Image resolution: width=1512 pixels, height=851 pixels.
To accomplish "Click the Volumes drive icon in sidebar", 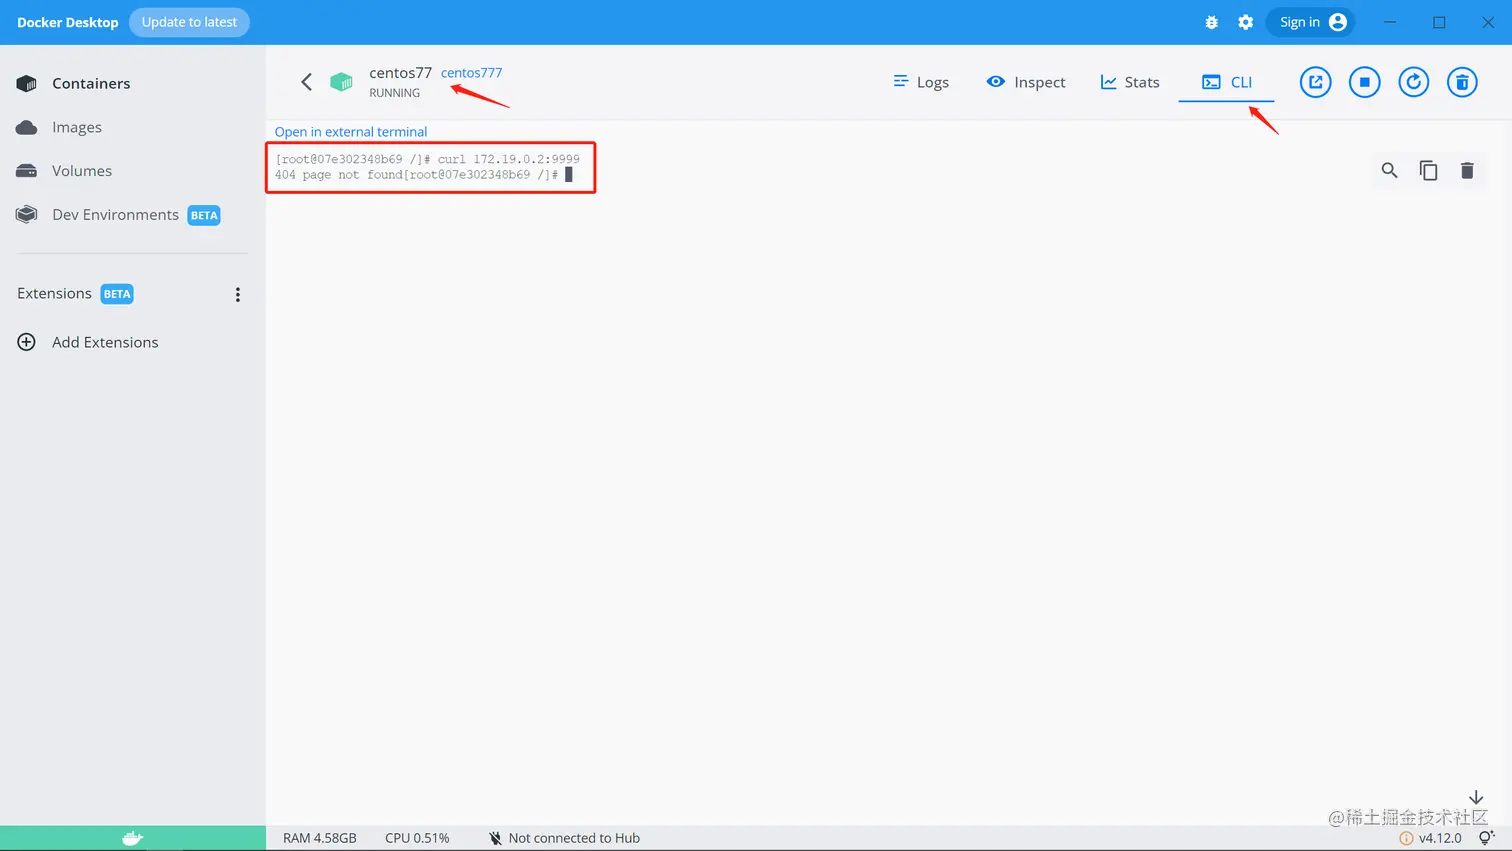I will 27,171.
